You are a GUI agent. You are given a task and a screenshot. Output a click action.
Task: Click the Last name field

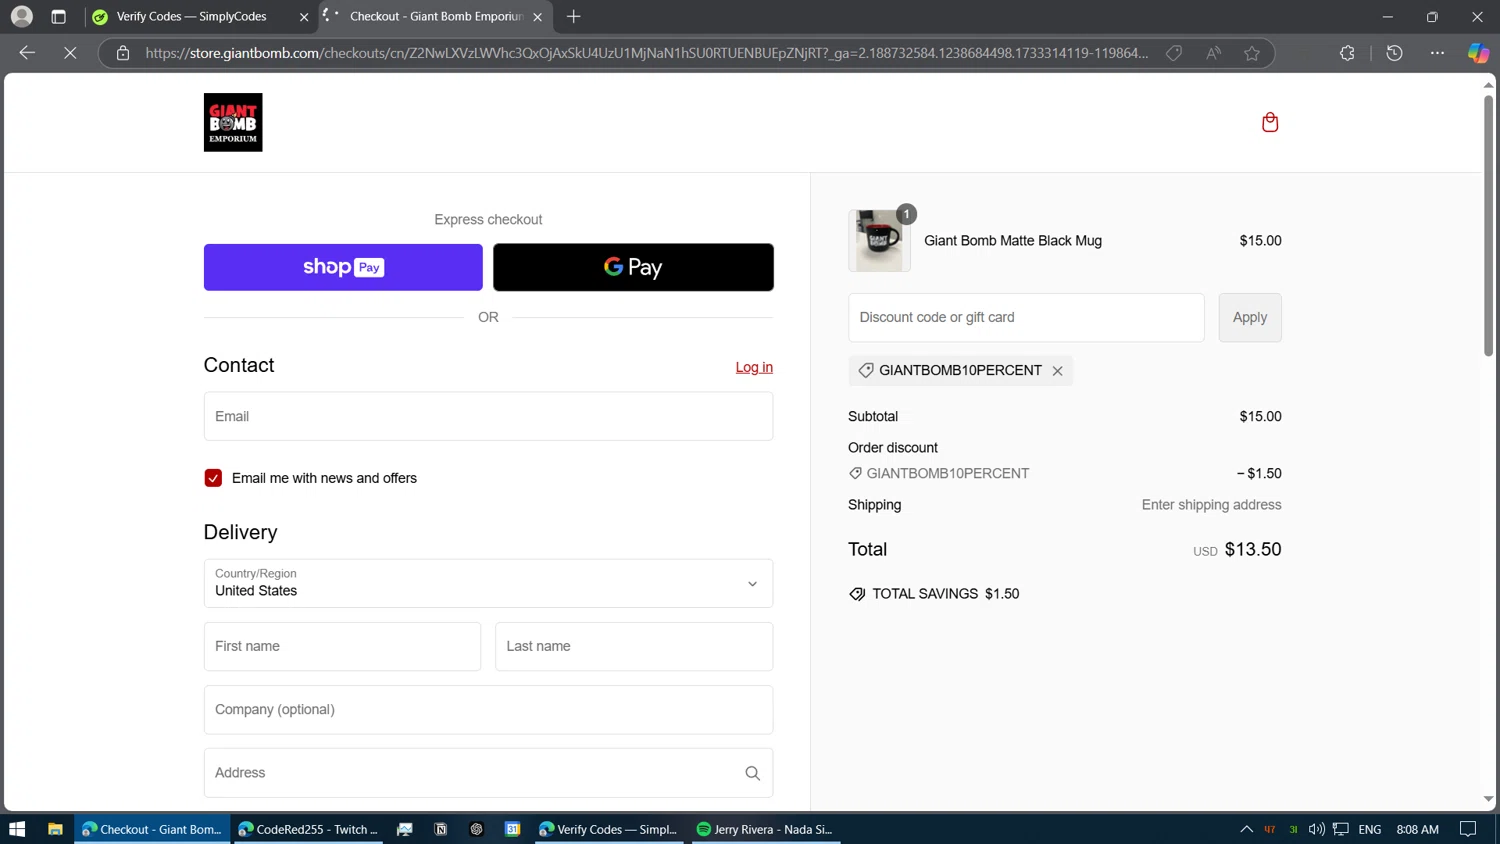[634, 646]
